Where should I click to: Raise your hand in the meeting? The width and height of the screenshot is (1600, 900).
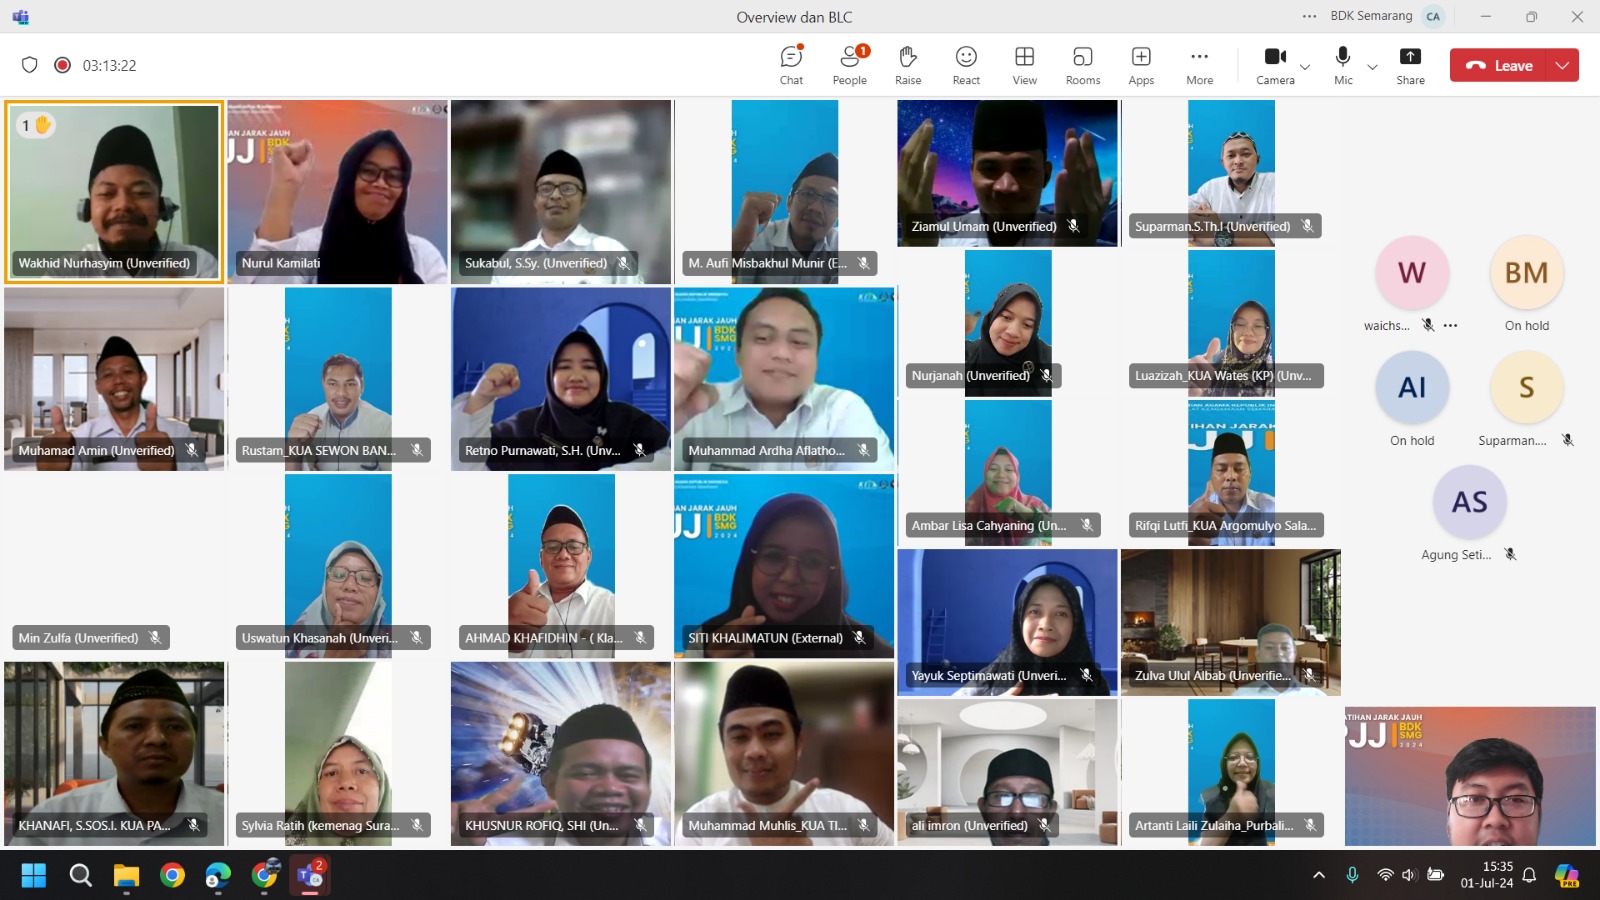908,65
